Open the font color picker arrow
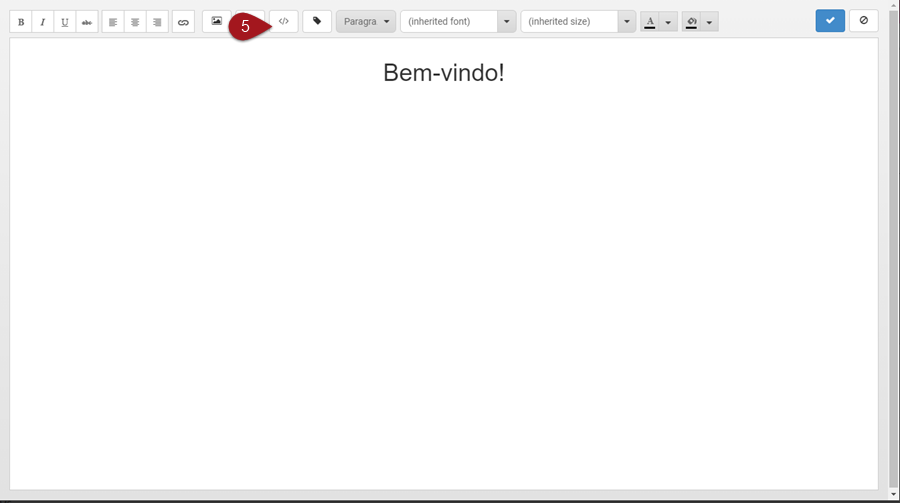 coord(668,22)
